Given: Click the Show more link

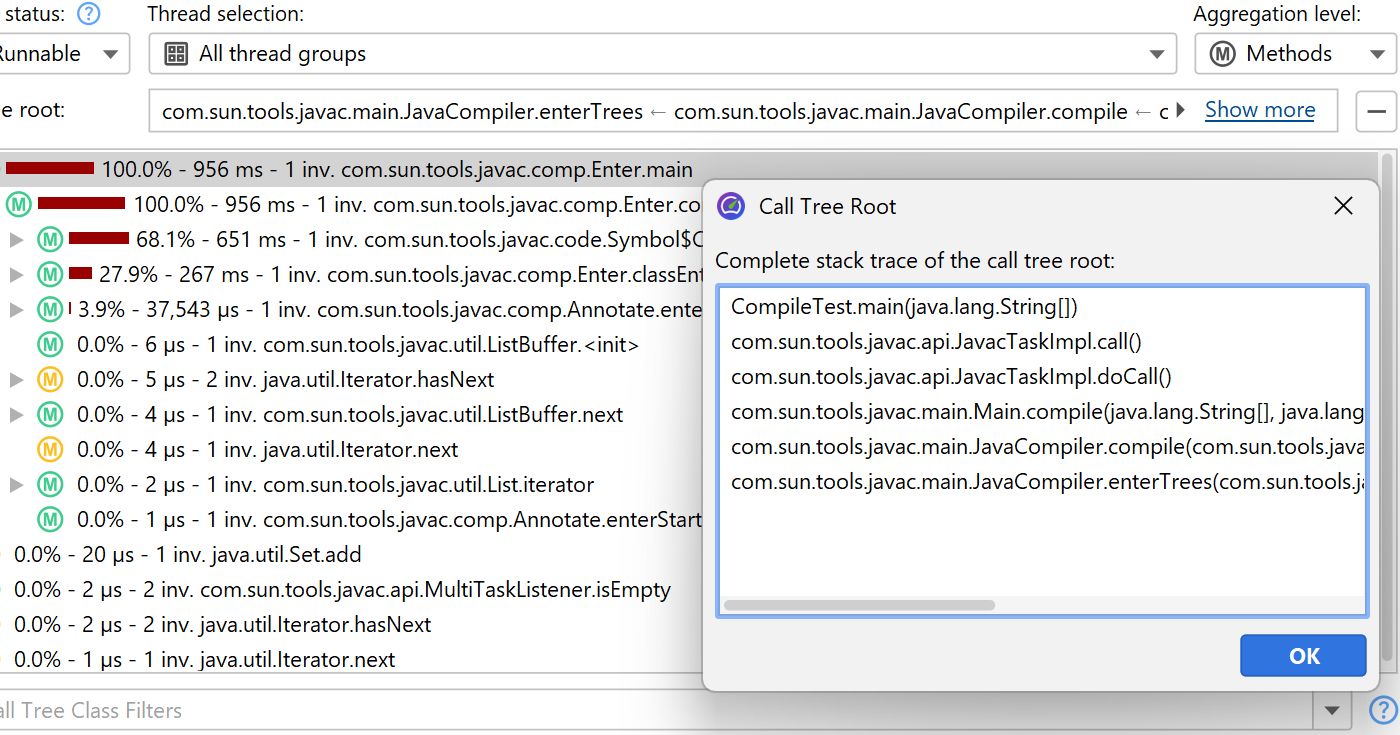Looking at the screenshot, I should tap(1259, 110).
